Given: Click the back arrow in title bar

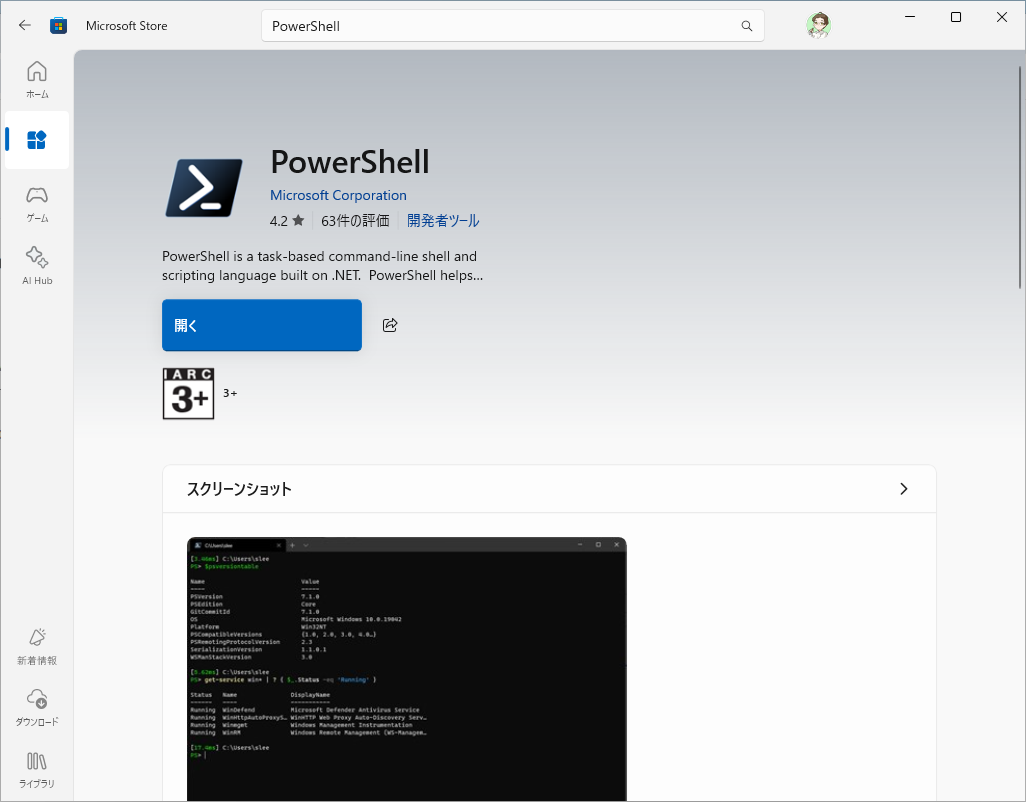Looking at the screenshot, I should pyautogui.click(x=25, y=25).
